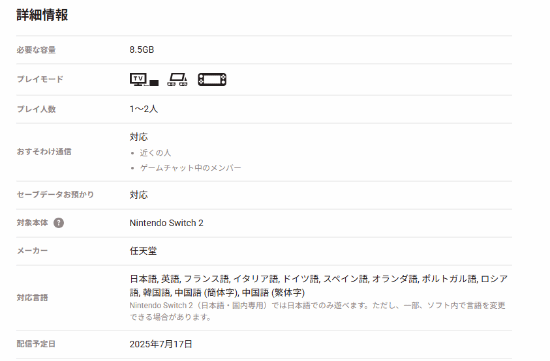Click the tabletop mode play icon
Viewport: 550px width, 361px height.
click(x=177, y=79)
